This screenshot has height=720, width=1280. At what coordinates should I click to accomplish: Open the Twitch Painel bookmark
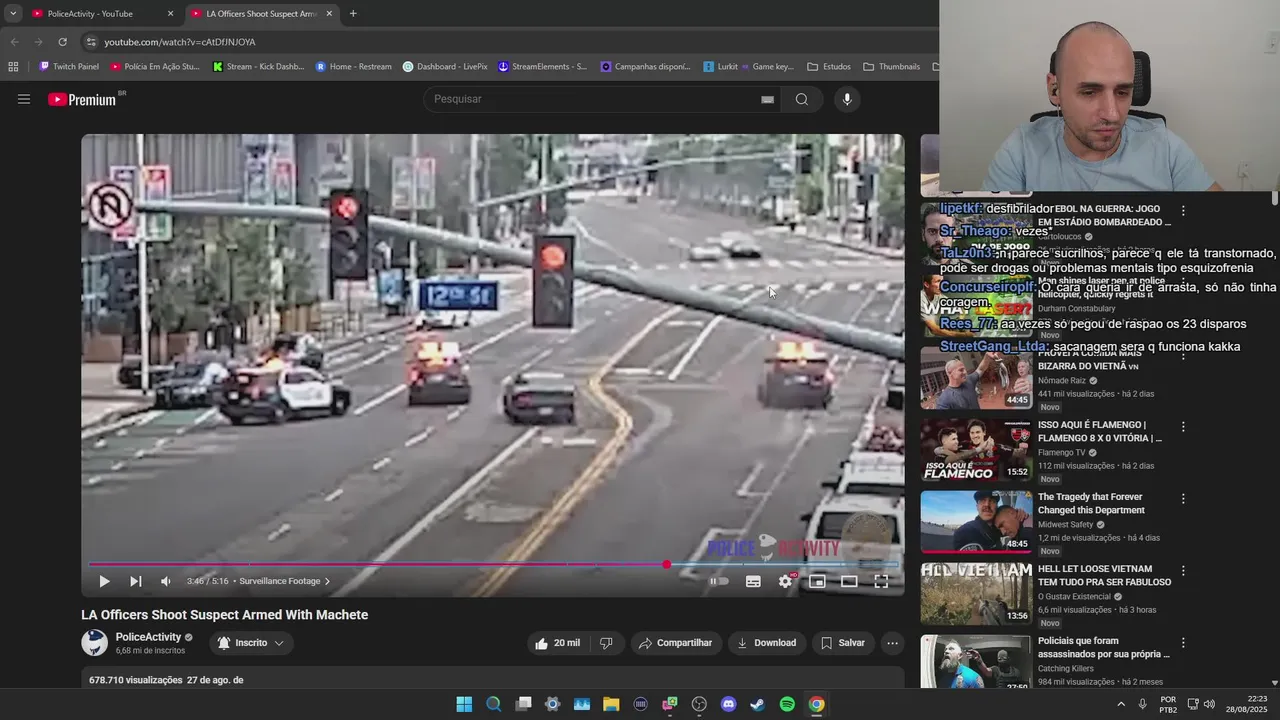[x=69, y=67]
